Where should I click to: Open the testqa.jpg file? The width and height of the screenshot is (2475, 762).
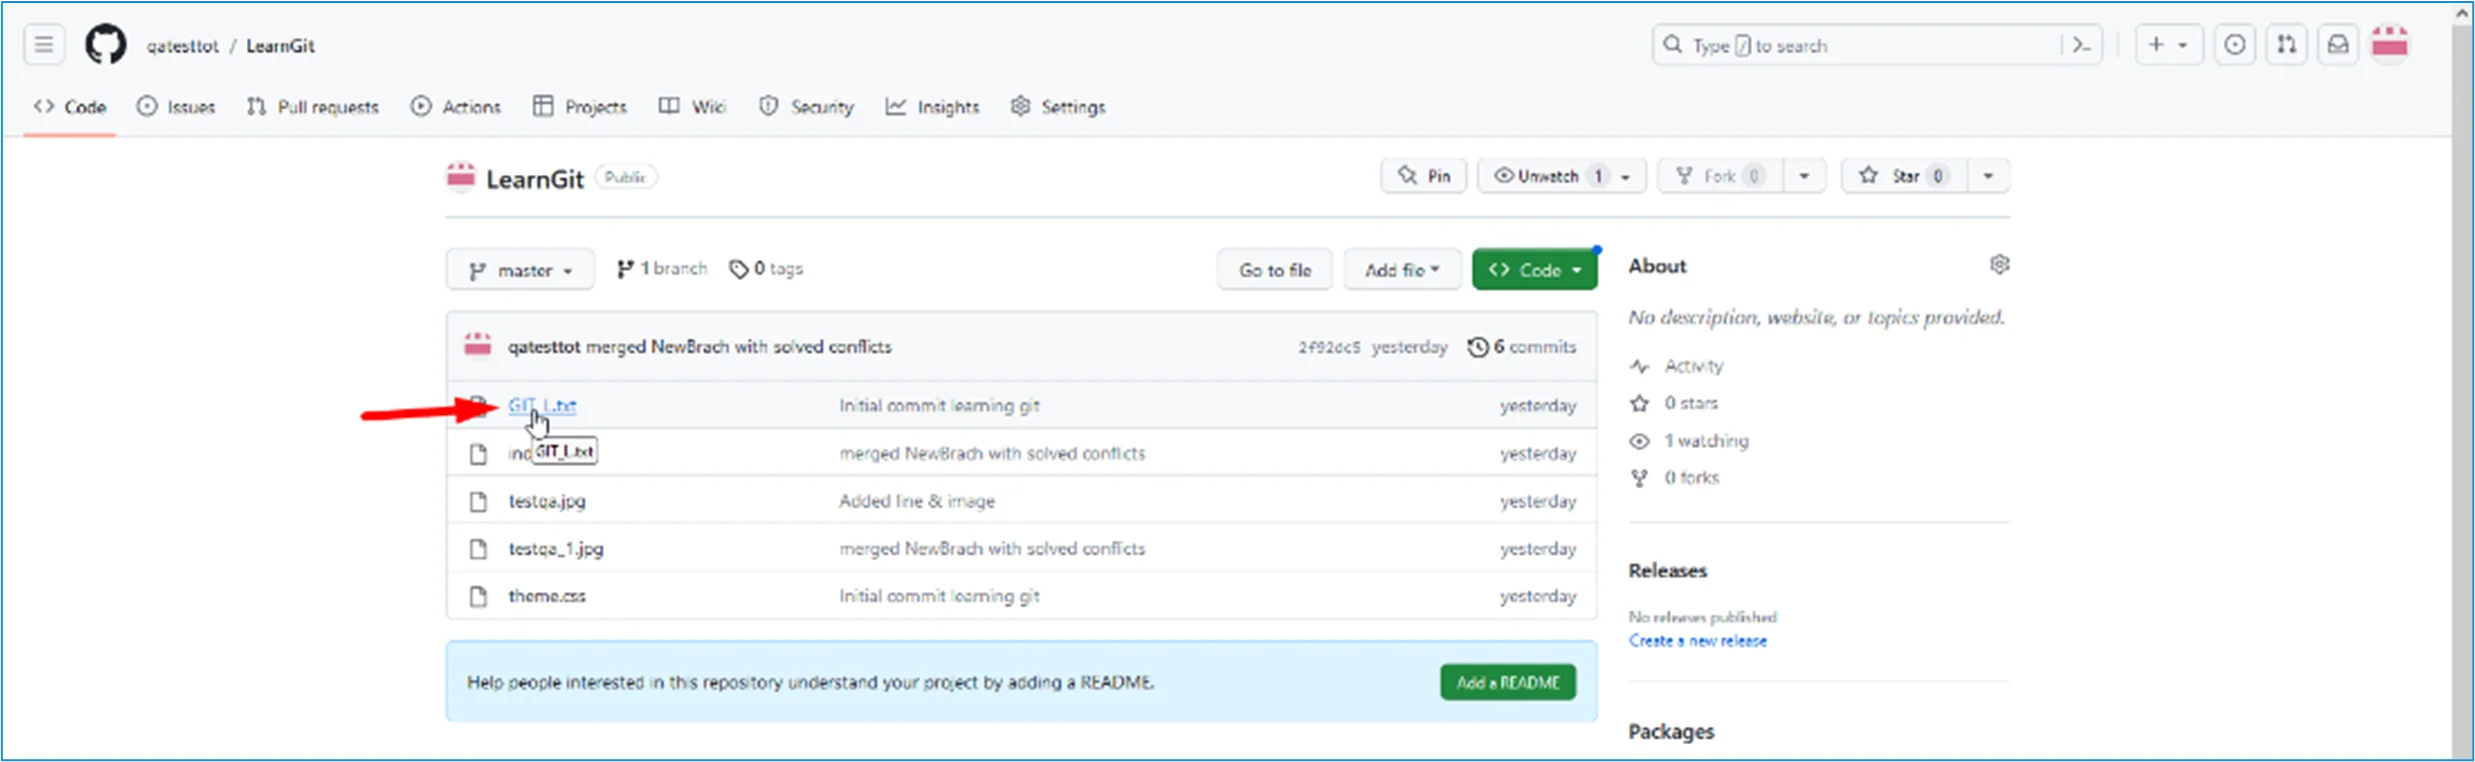click(x=547, y=501)
